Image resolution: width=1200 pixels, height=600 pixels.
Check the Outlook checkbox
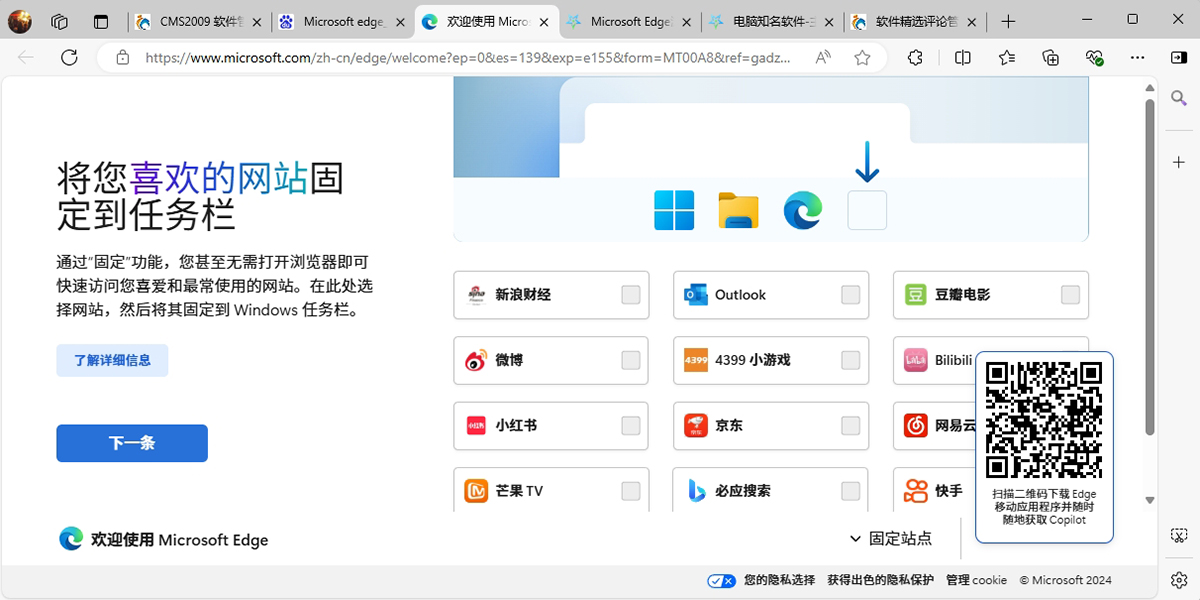[x=851, y=295]
